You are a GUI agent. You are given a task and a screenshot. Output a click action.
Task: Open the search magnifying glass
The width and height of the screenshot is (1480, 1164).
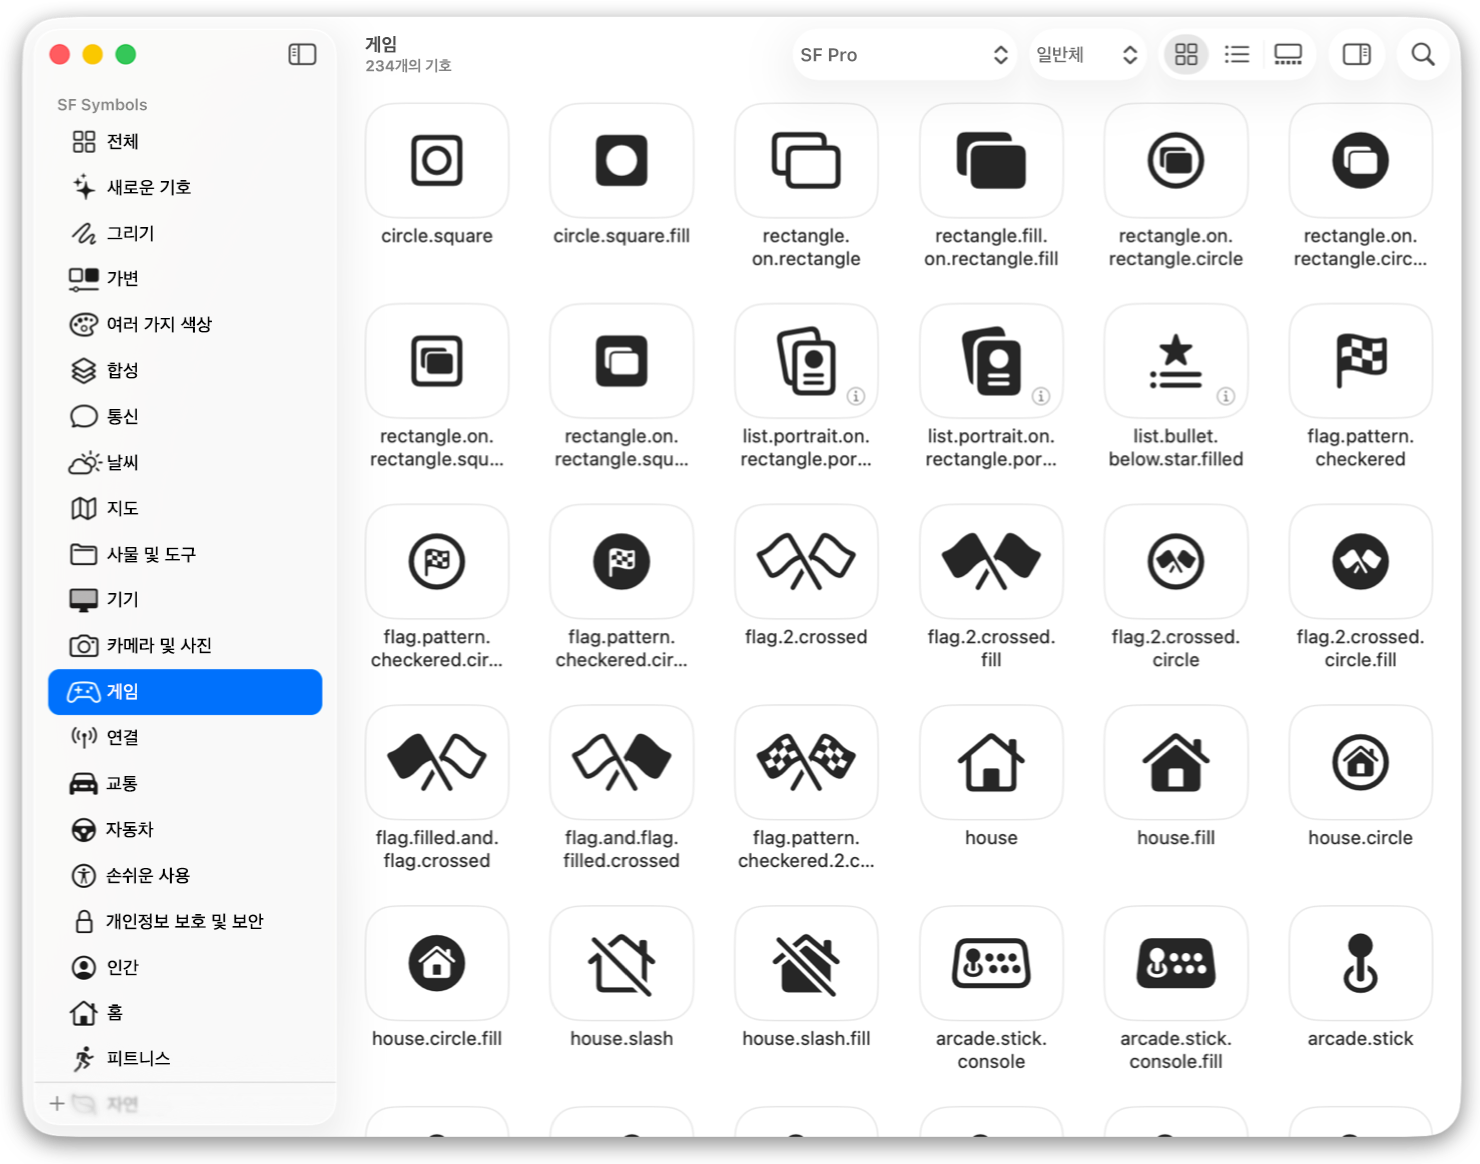pos(1423,55)
